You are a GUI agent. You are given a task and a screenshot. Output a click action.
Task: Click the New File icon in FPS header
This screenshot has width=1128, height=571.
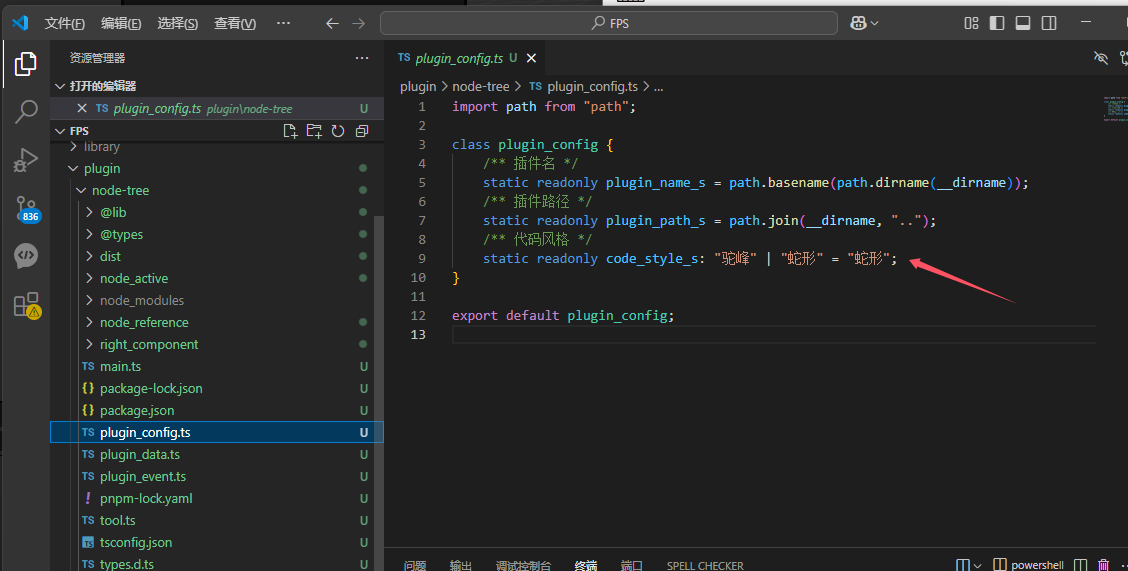point(290,131)
